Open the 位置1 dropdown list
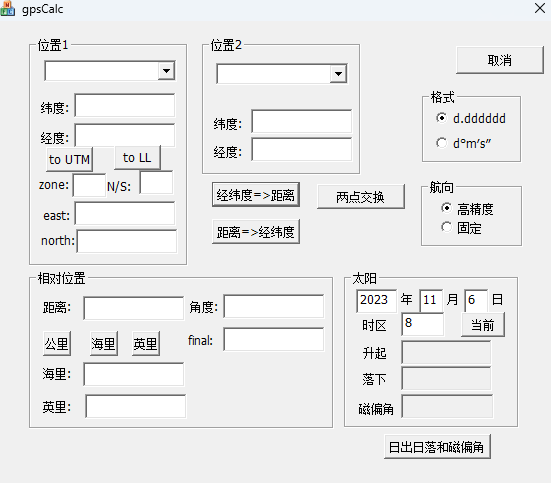The image size is (551, 483). click(x=166, y=71)
